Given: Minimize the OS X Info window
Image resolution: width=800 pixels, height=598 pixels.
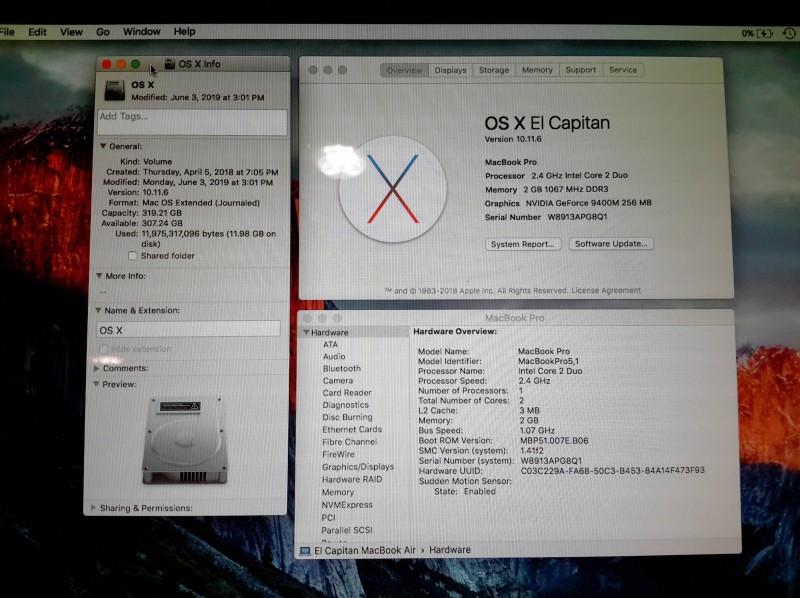Looking at the screenshot, I should [121, 64].
